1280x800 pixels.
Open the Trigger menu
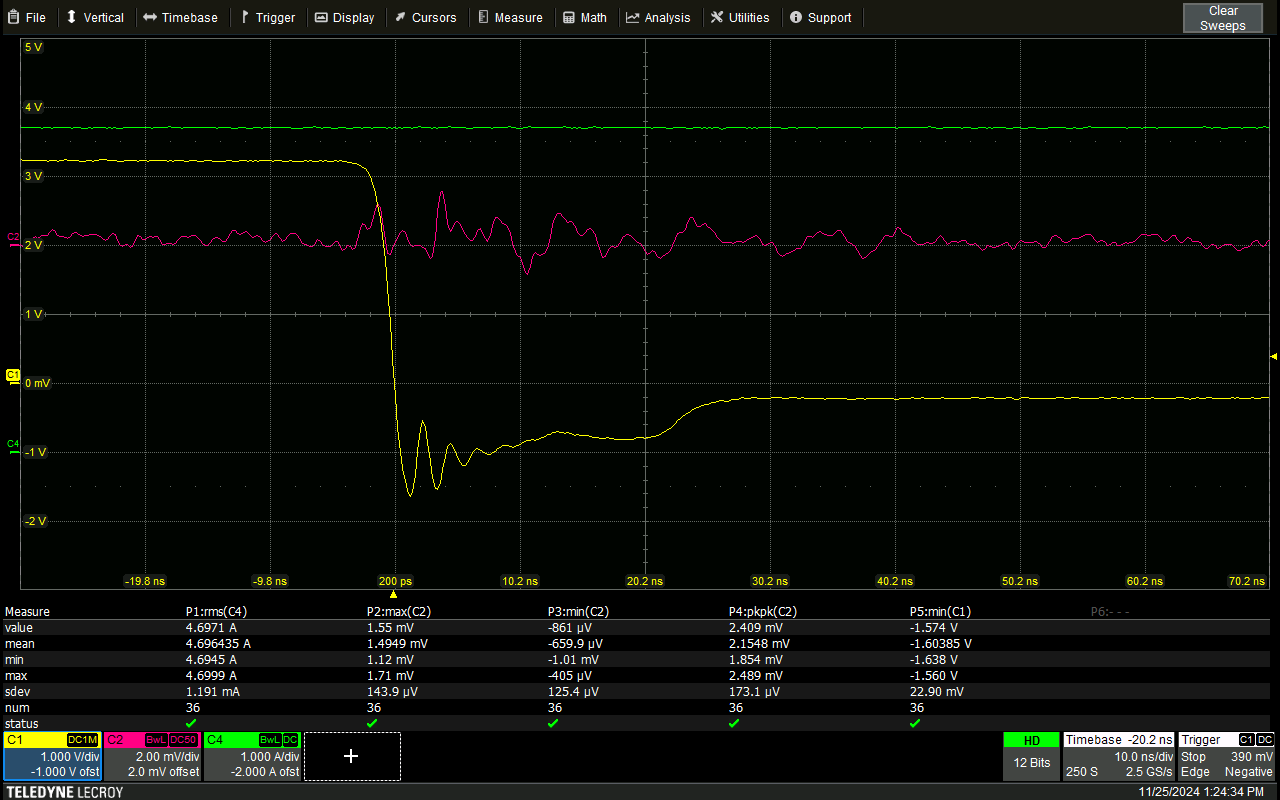267,17
